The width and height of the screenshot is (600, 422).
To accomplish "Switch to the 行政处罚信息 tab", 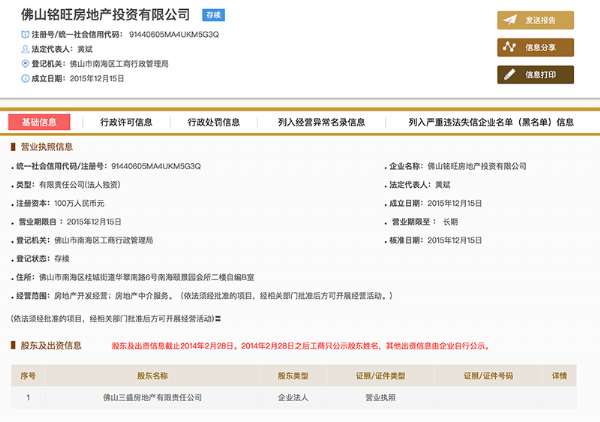I will click(x=213, y=122).
